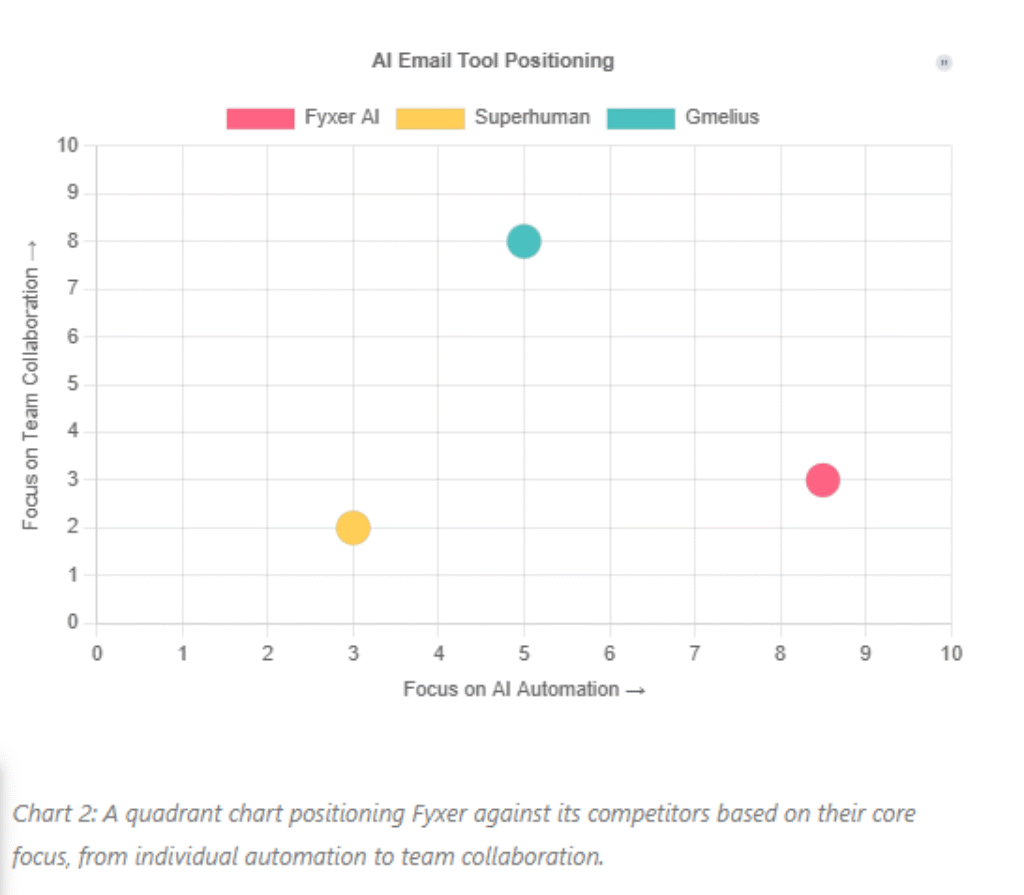This screenshot has width=1024, height=895.
Task: Click the 10 tick on the horizontal axis
Action: pos(951,654)
